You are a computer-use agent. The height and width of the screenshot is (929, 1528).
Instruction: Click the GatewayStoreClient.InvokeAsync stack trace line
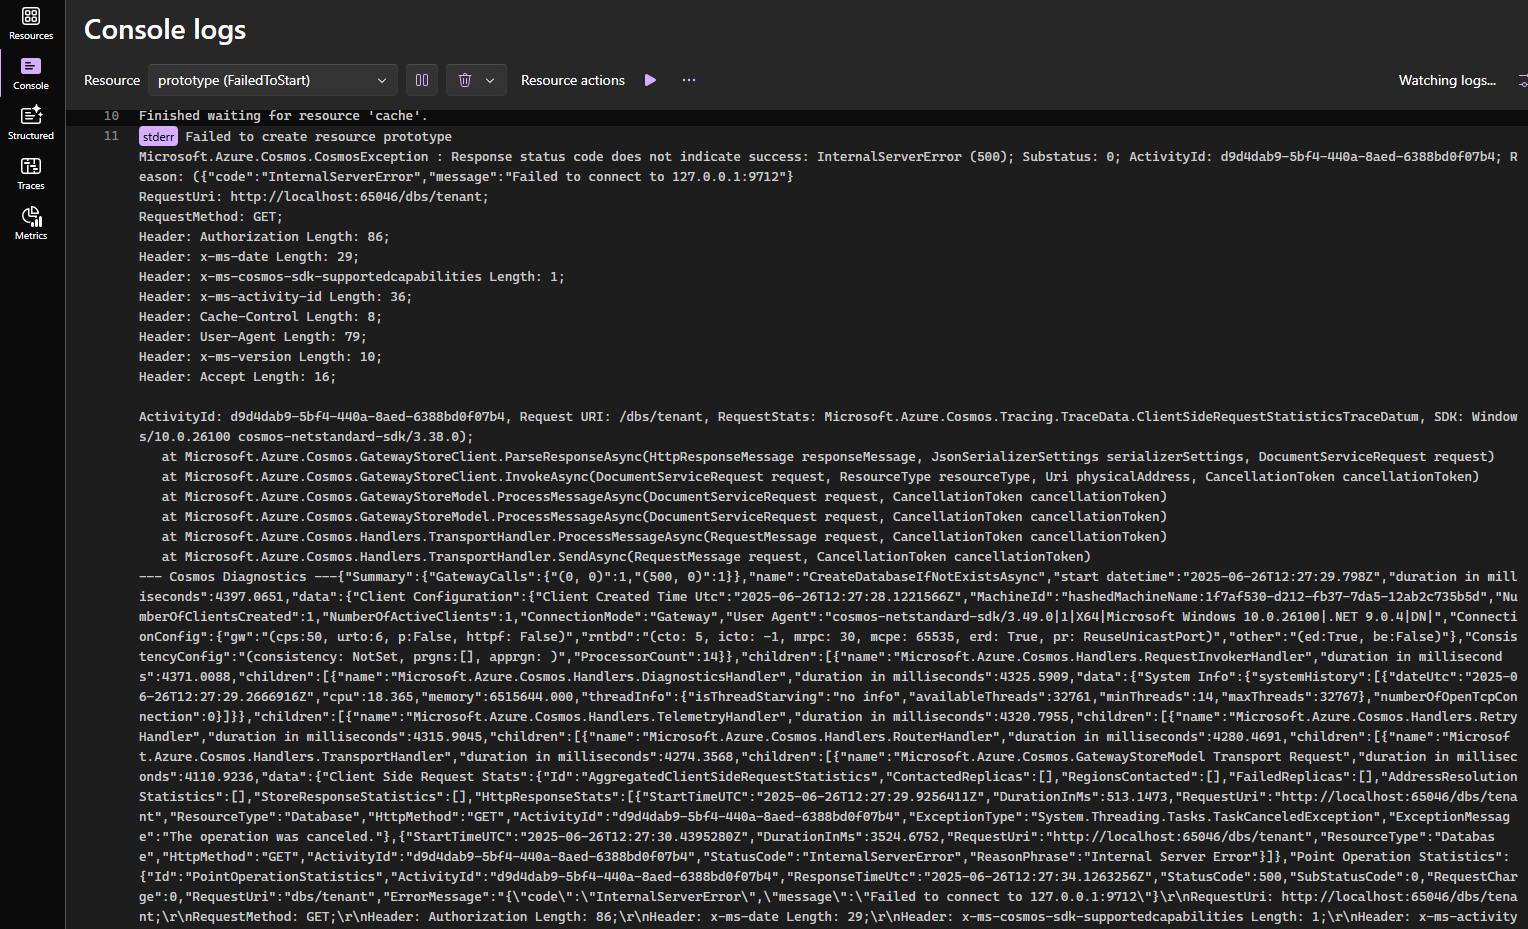pos(820,476)
